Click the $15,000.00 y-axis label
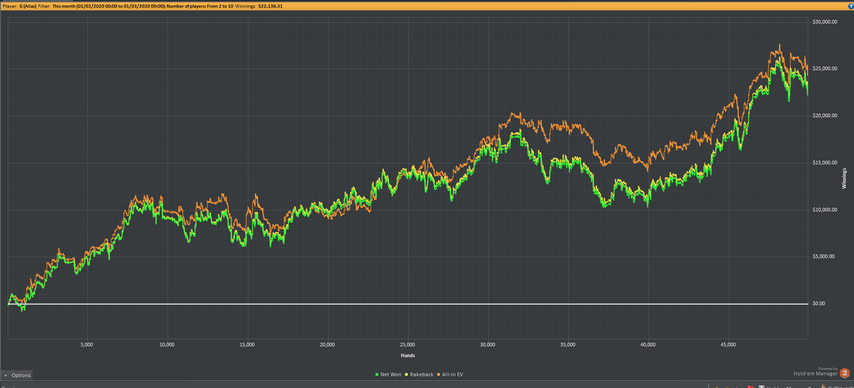Screen dimensions: 854x388 coord(824,163)
